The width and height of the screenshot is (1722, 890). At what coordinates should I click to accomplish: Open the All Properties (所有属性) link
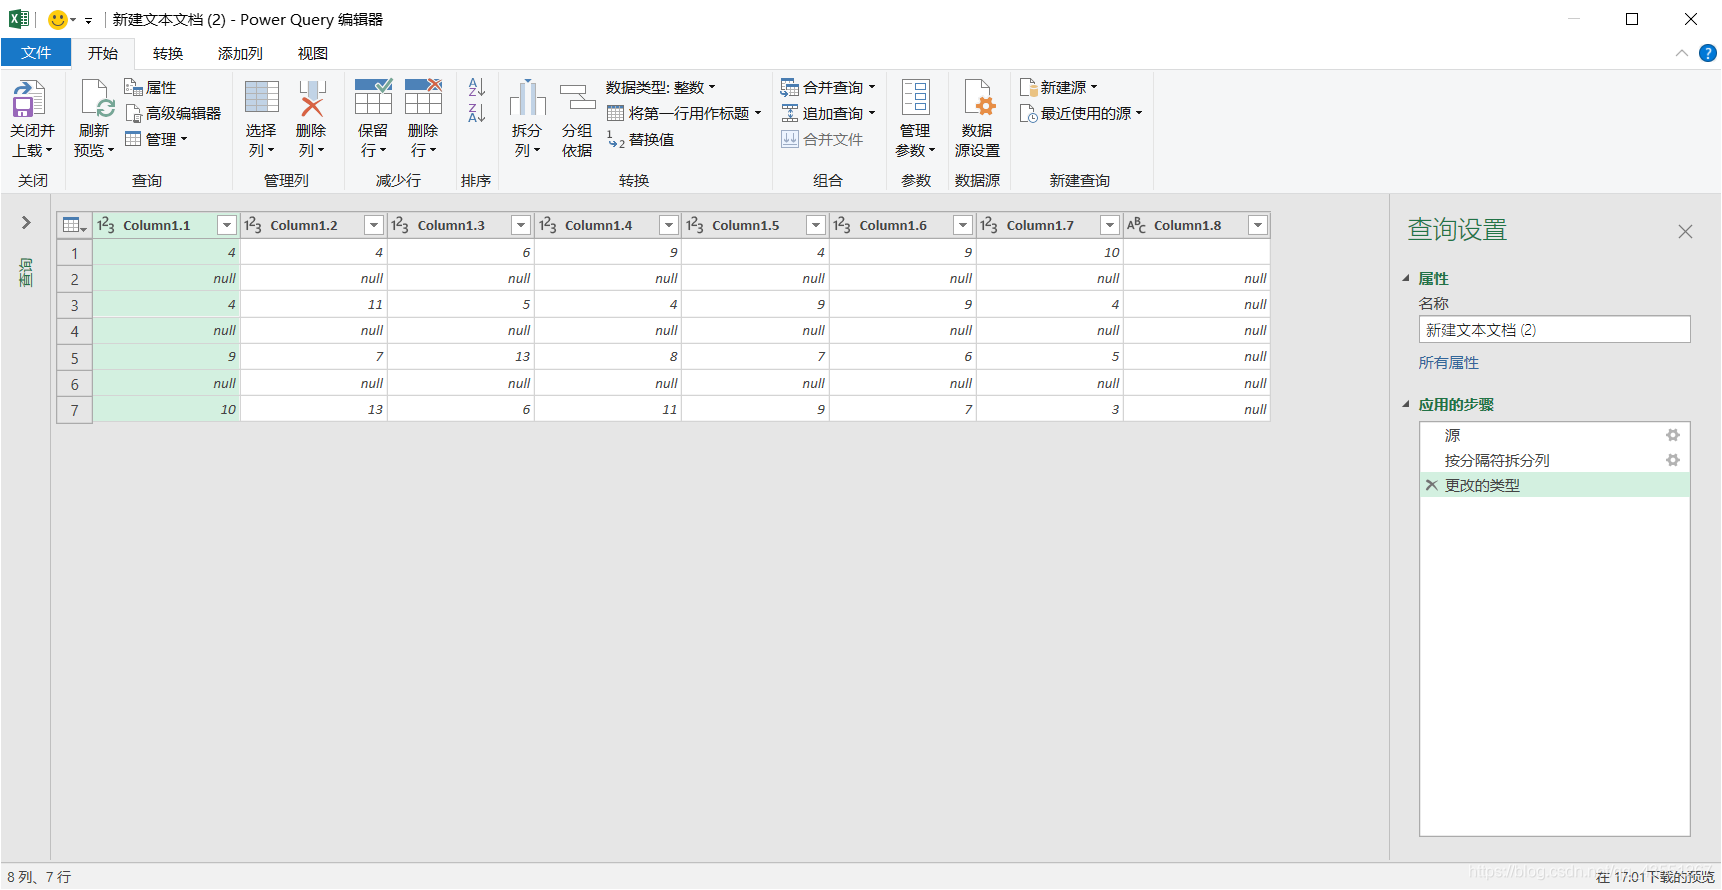[1448, 362]
